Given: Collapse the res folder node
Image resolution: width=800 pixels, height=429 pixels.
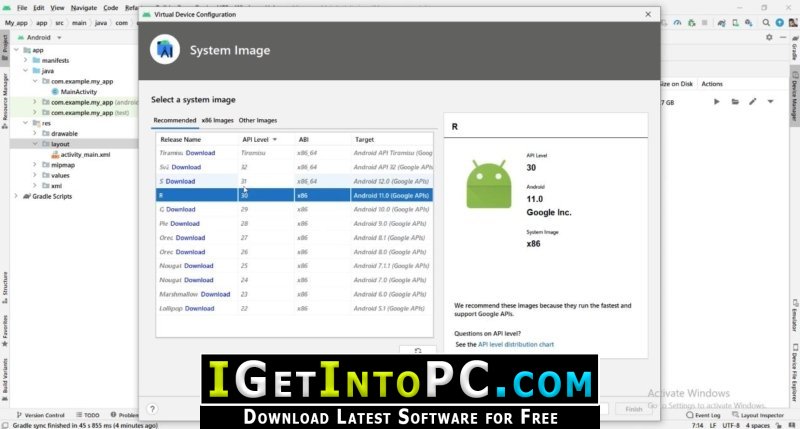Looking at the screenshot, I should [26, 123].
